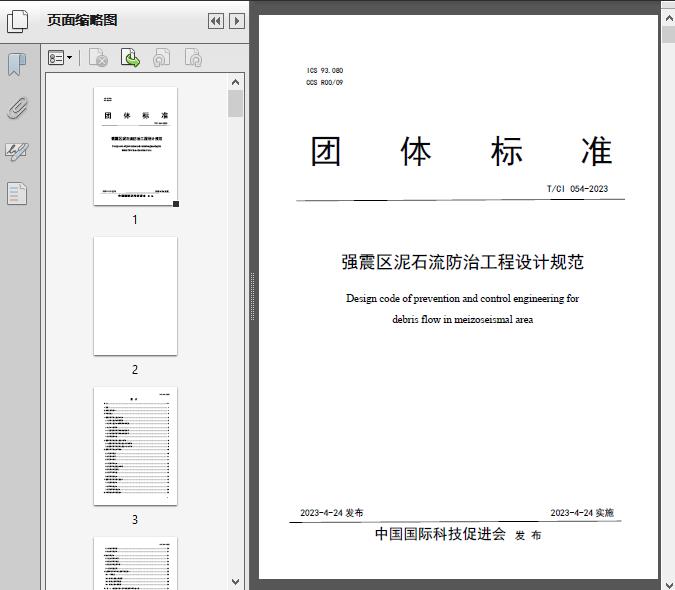Screen dimensions: 675x590
Task: Select blank page 2 thumbnail
Action: click(135, 296)
